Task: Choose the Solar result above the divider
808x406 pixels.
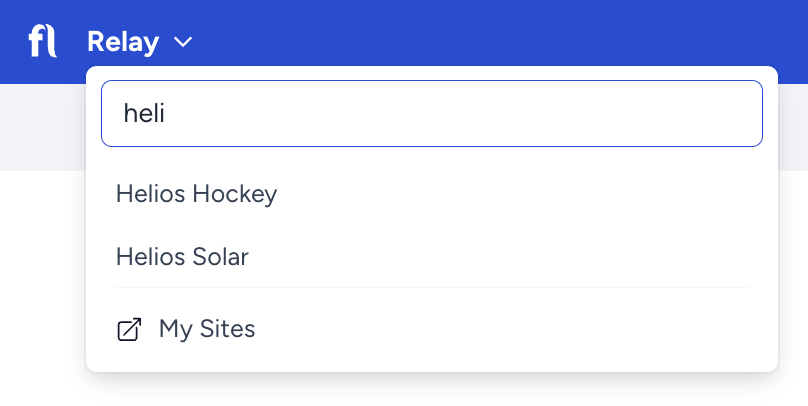Action: pos(182,257)
